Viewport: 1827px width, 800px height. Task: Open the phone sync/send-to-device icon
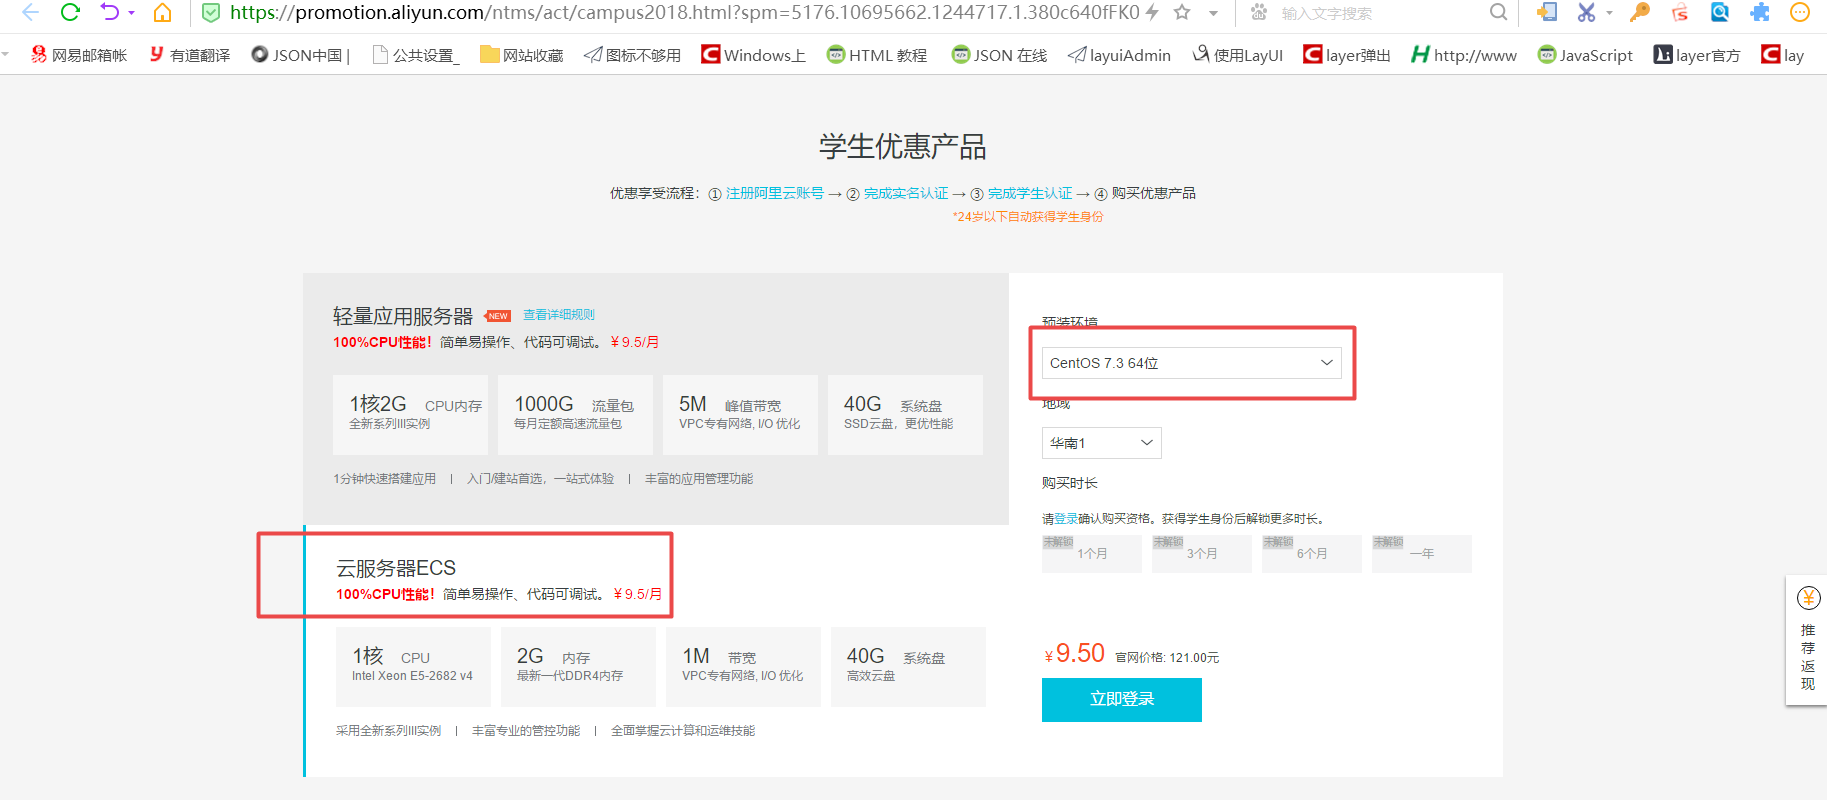click(1547, 12)
